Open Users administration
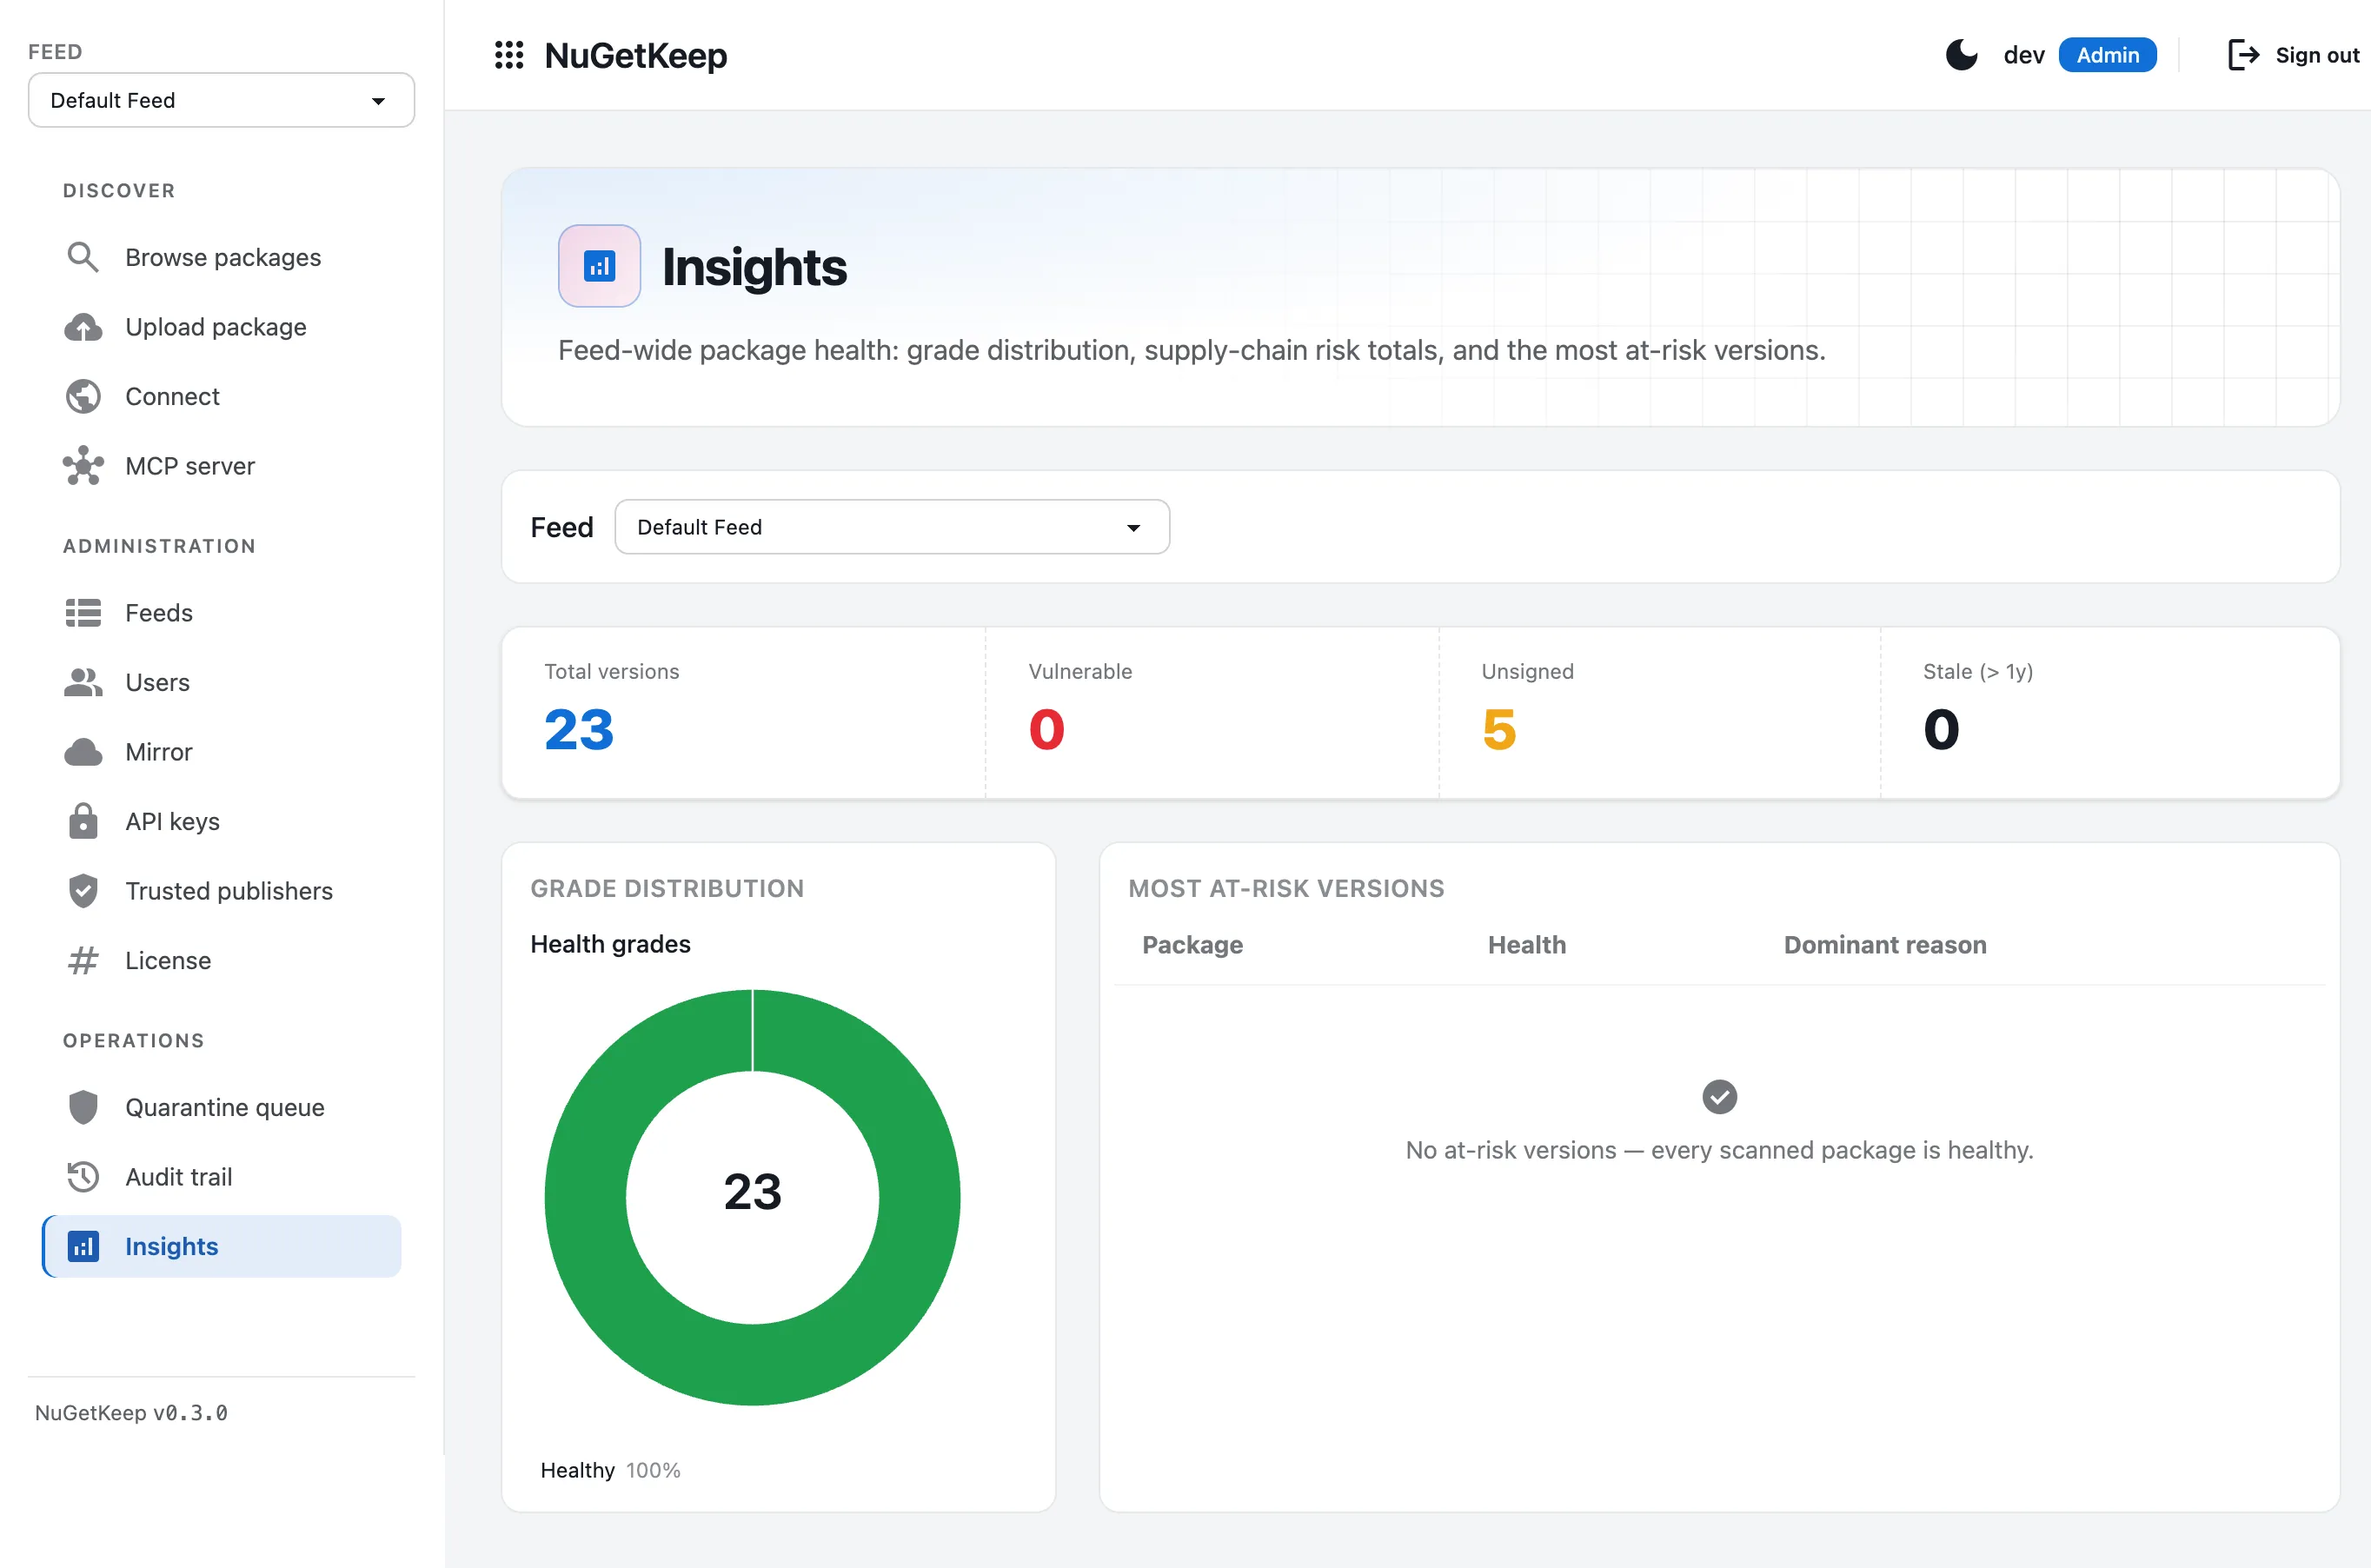Viewport: 2371px width, 1568px height. 222,682
